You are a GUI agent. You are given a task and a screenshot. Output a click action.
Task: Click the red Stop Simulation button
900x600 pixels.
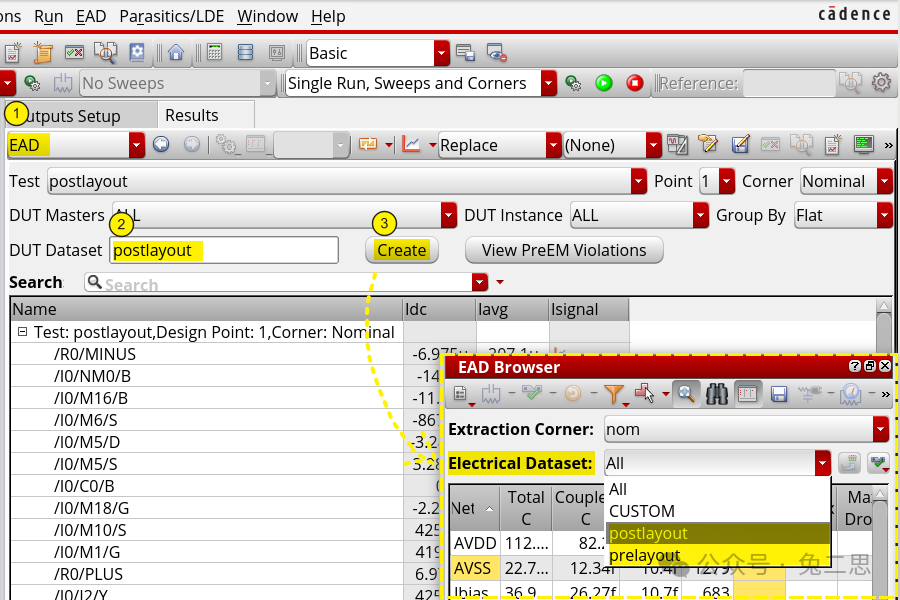(634, 83)
